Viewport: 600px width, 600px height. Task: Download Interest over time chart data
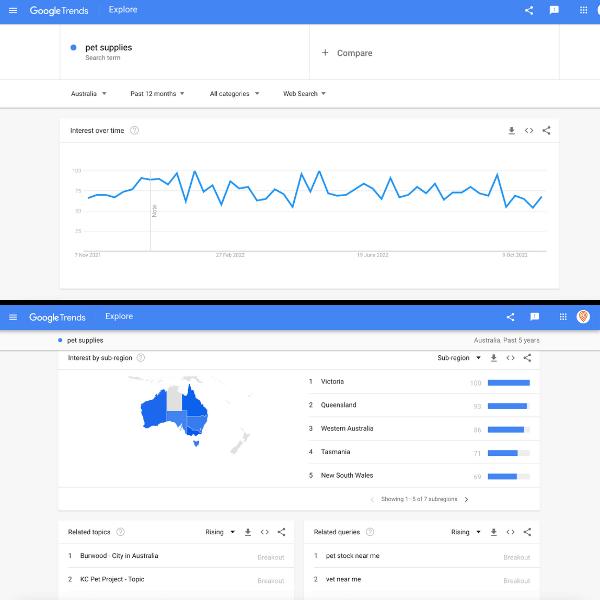(511, 130)
